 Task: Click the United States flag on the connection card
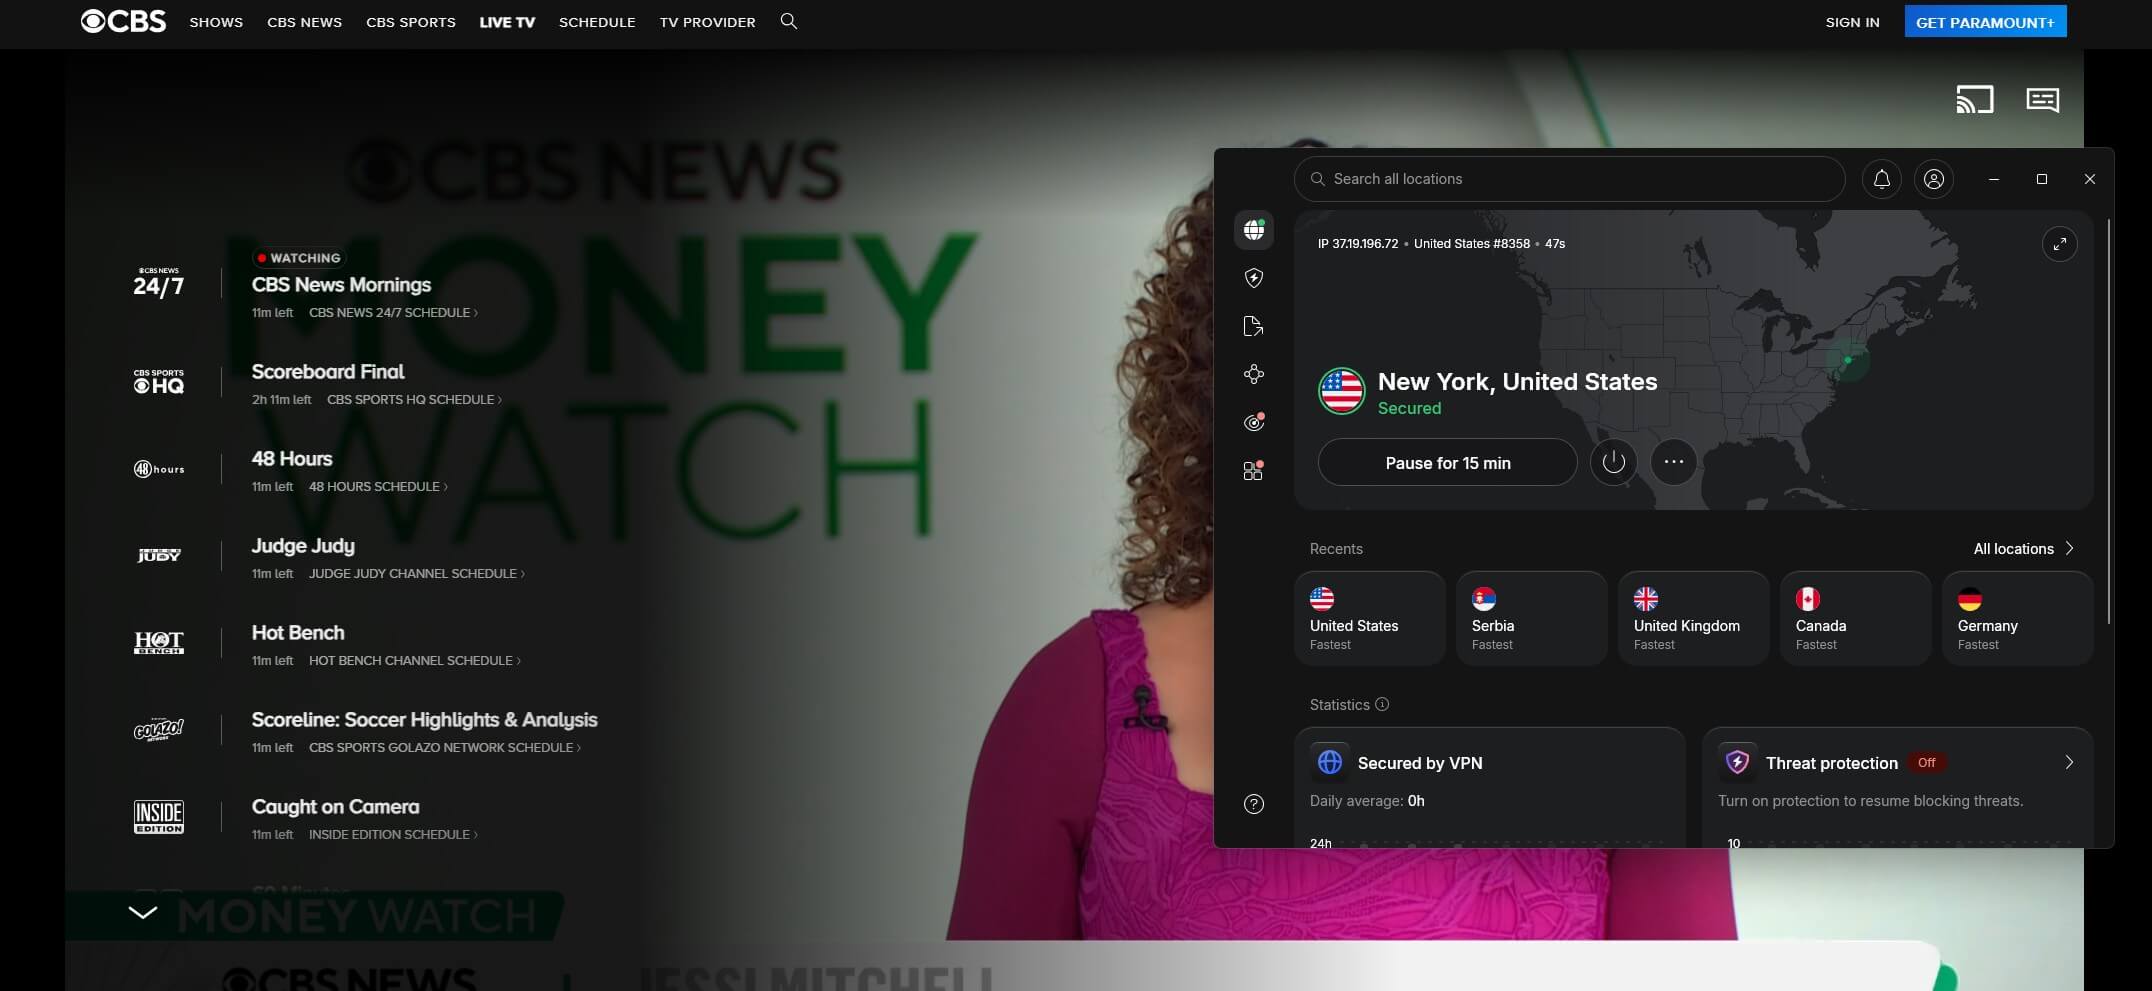1341,391
